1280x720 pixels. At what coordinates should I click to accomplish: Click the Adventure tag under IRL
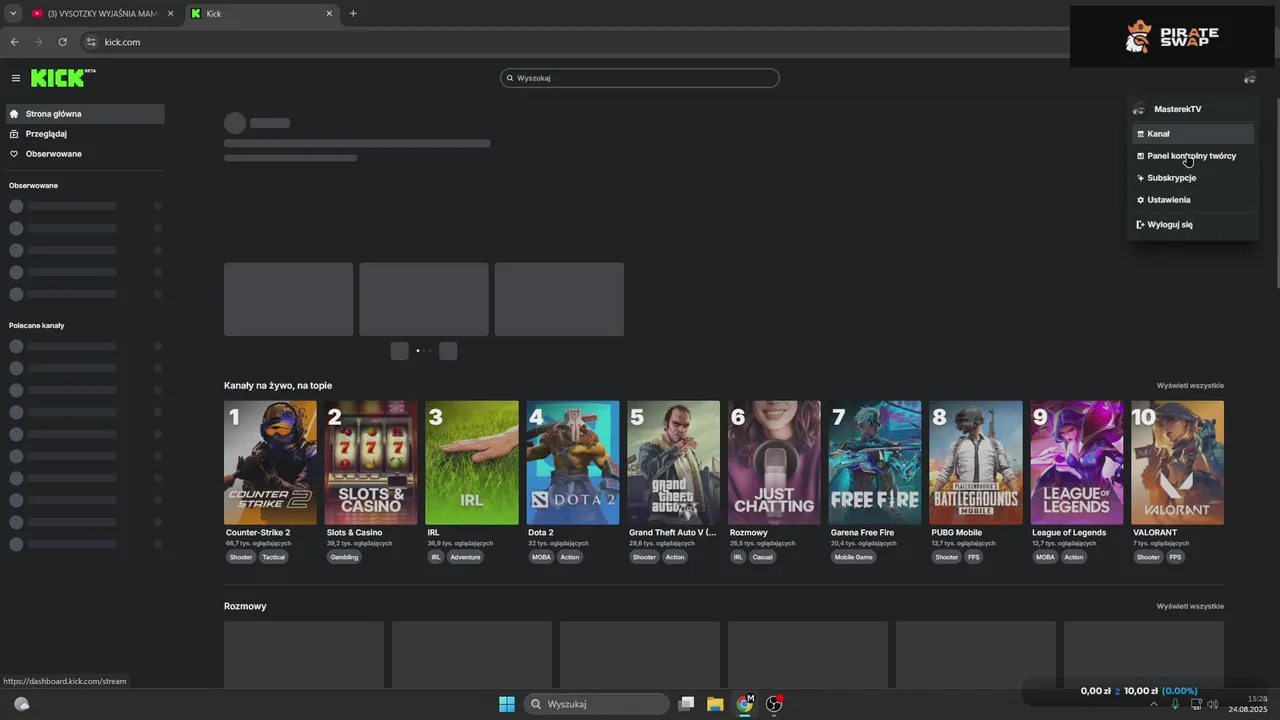coord(465,557)
